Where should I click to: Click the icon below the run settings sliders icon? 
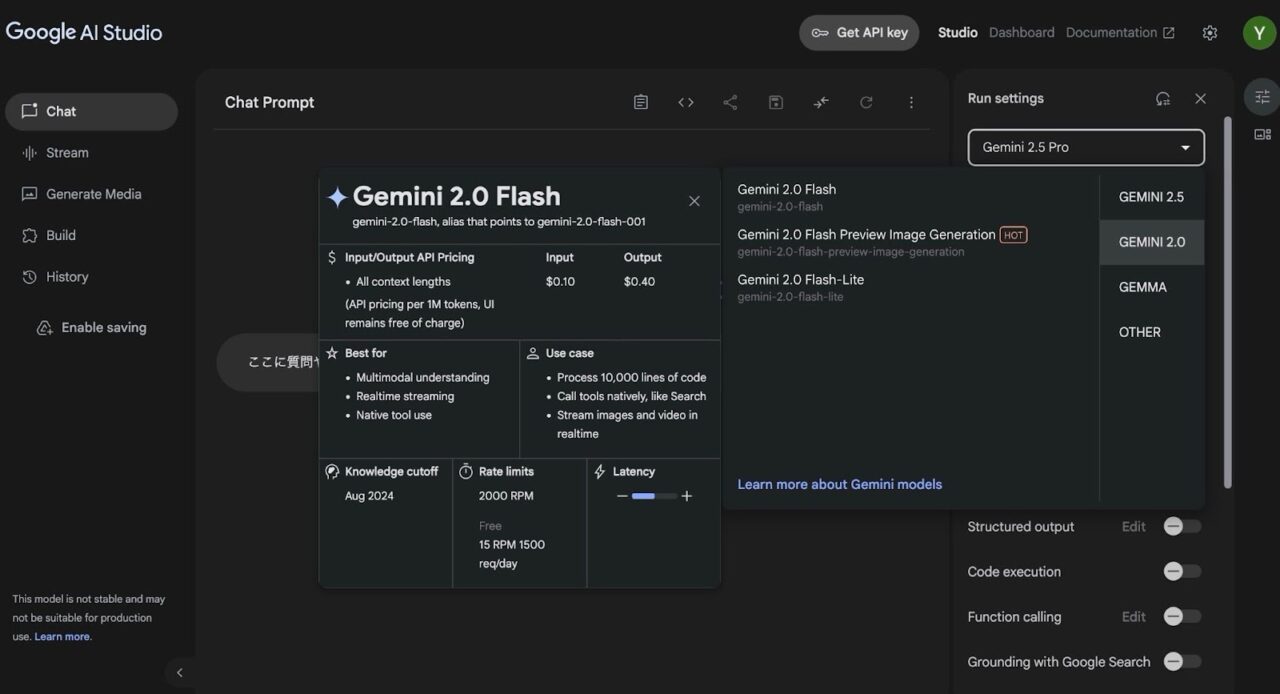click(1262, 134)
